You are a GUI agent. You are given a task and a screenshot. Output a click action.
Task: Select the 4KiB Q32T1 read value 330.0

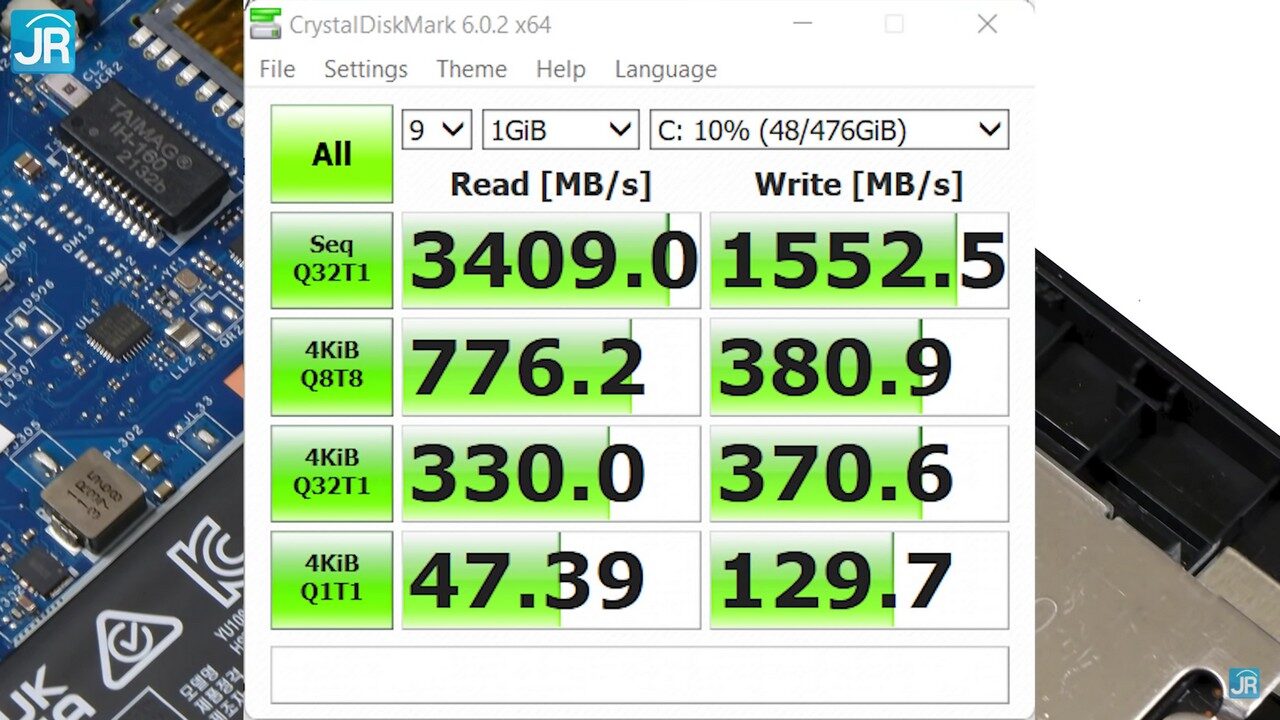tap(551, 473)
